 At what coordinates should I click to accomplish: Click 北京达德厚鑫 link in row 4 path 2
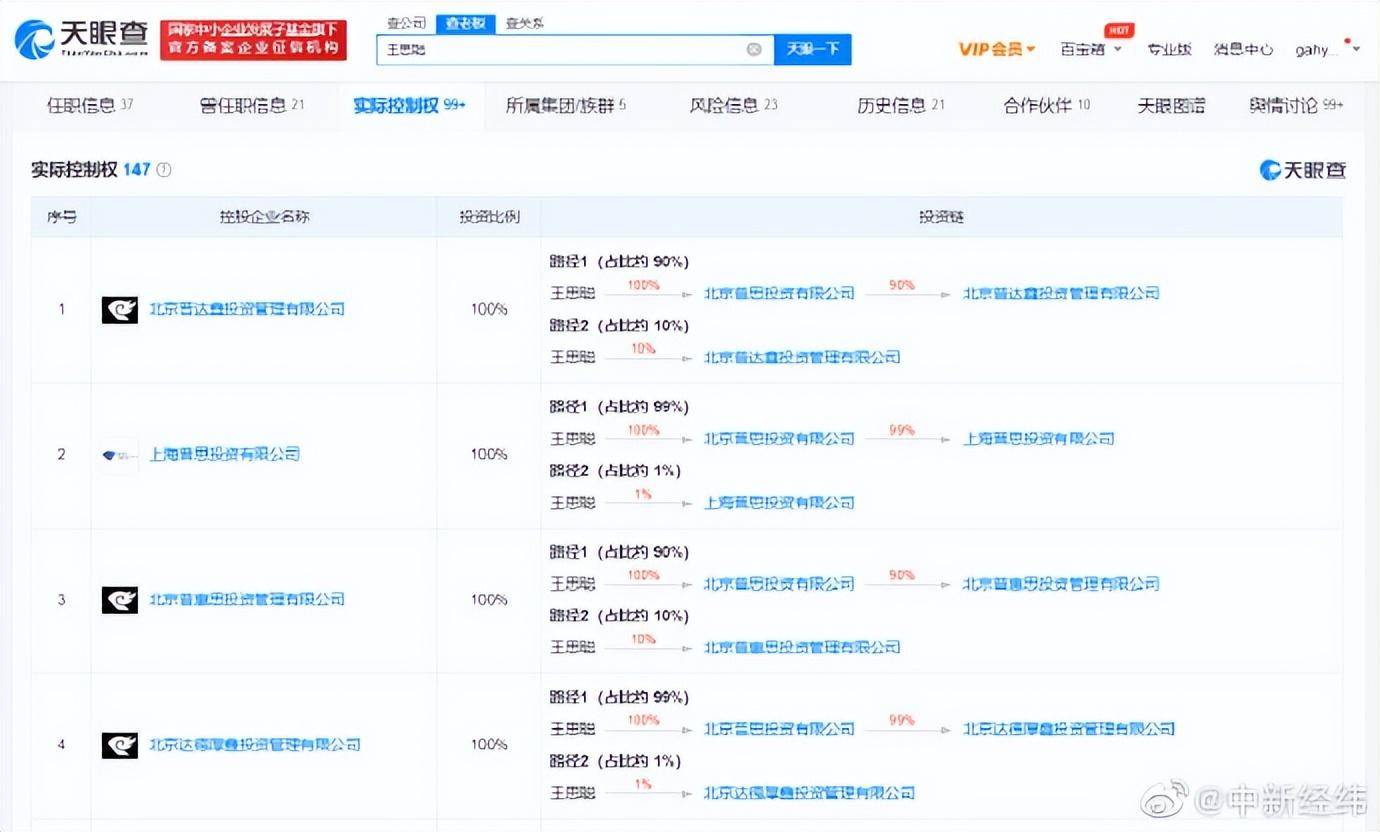pos(809,793)
